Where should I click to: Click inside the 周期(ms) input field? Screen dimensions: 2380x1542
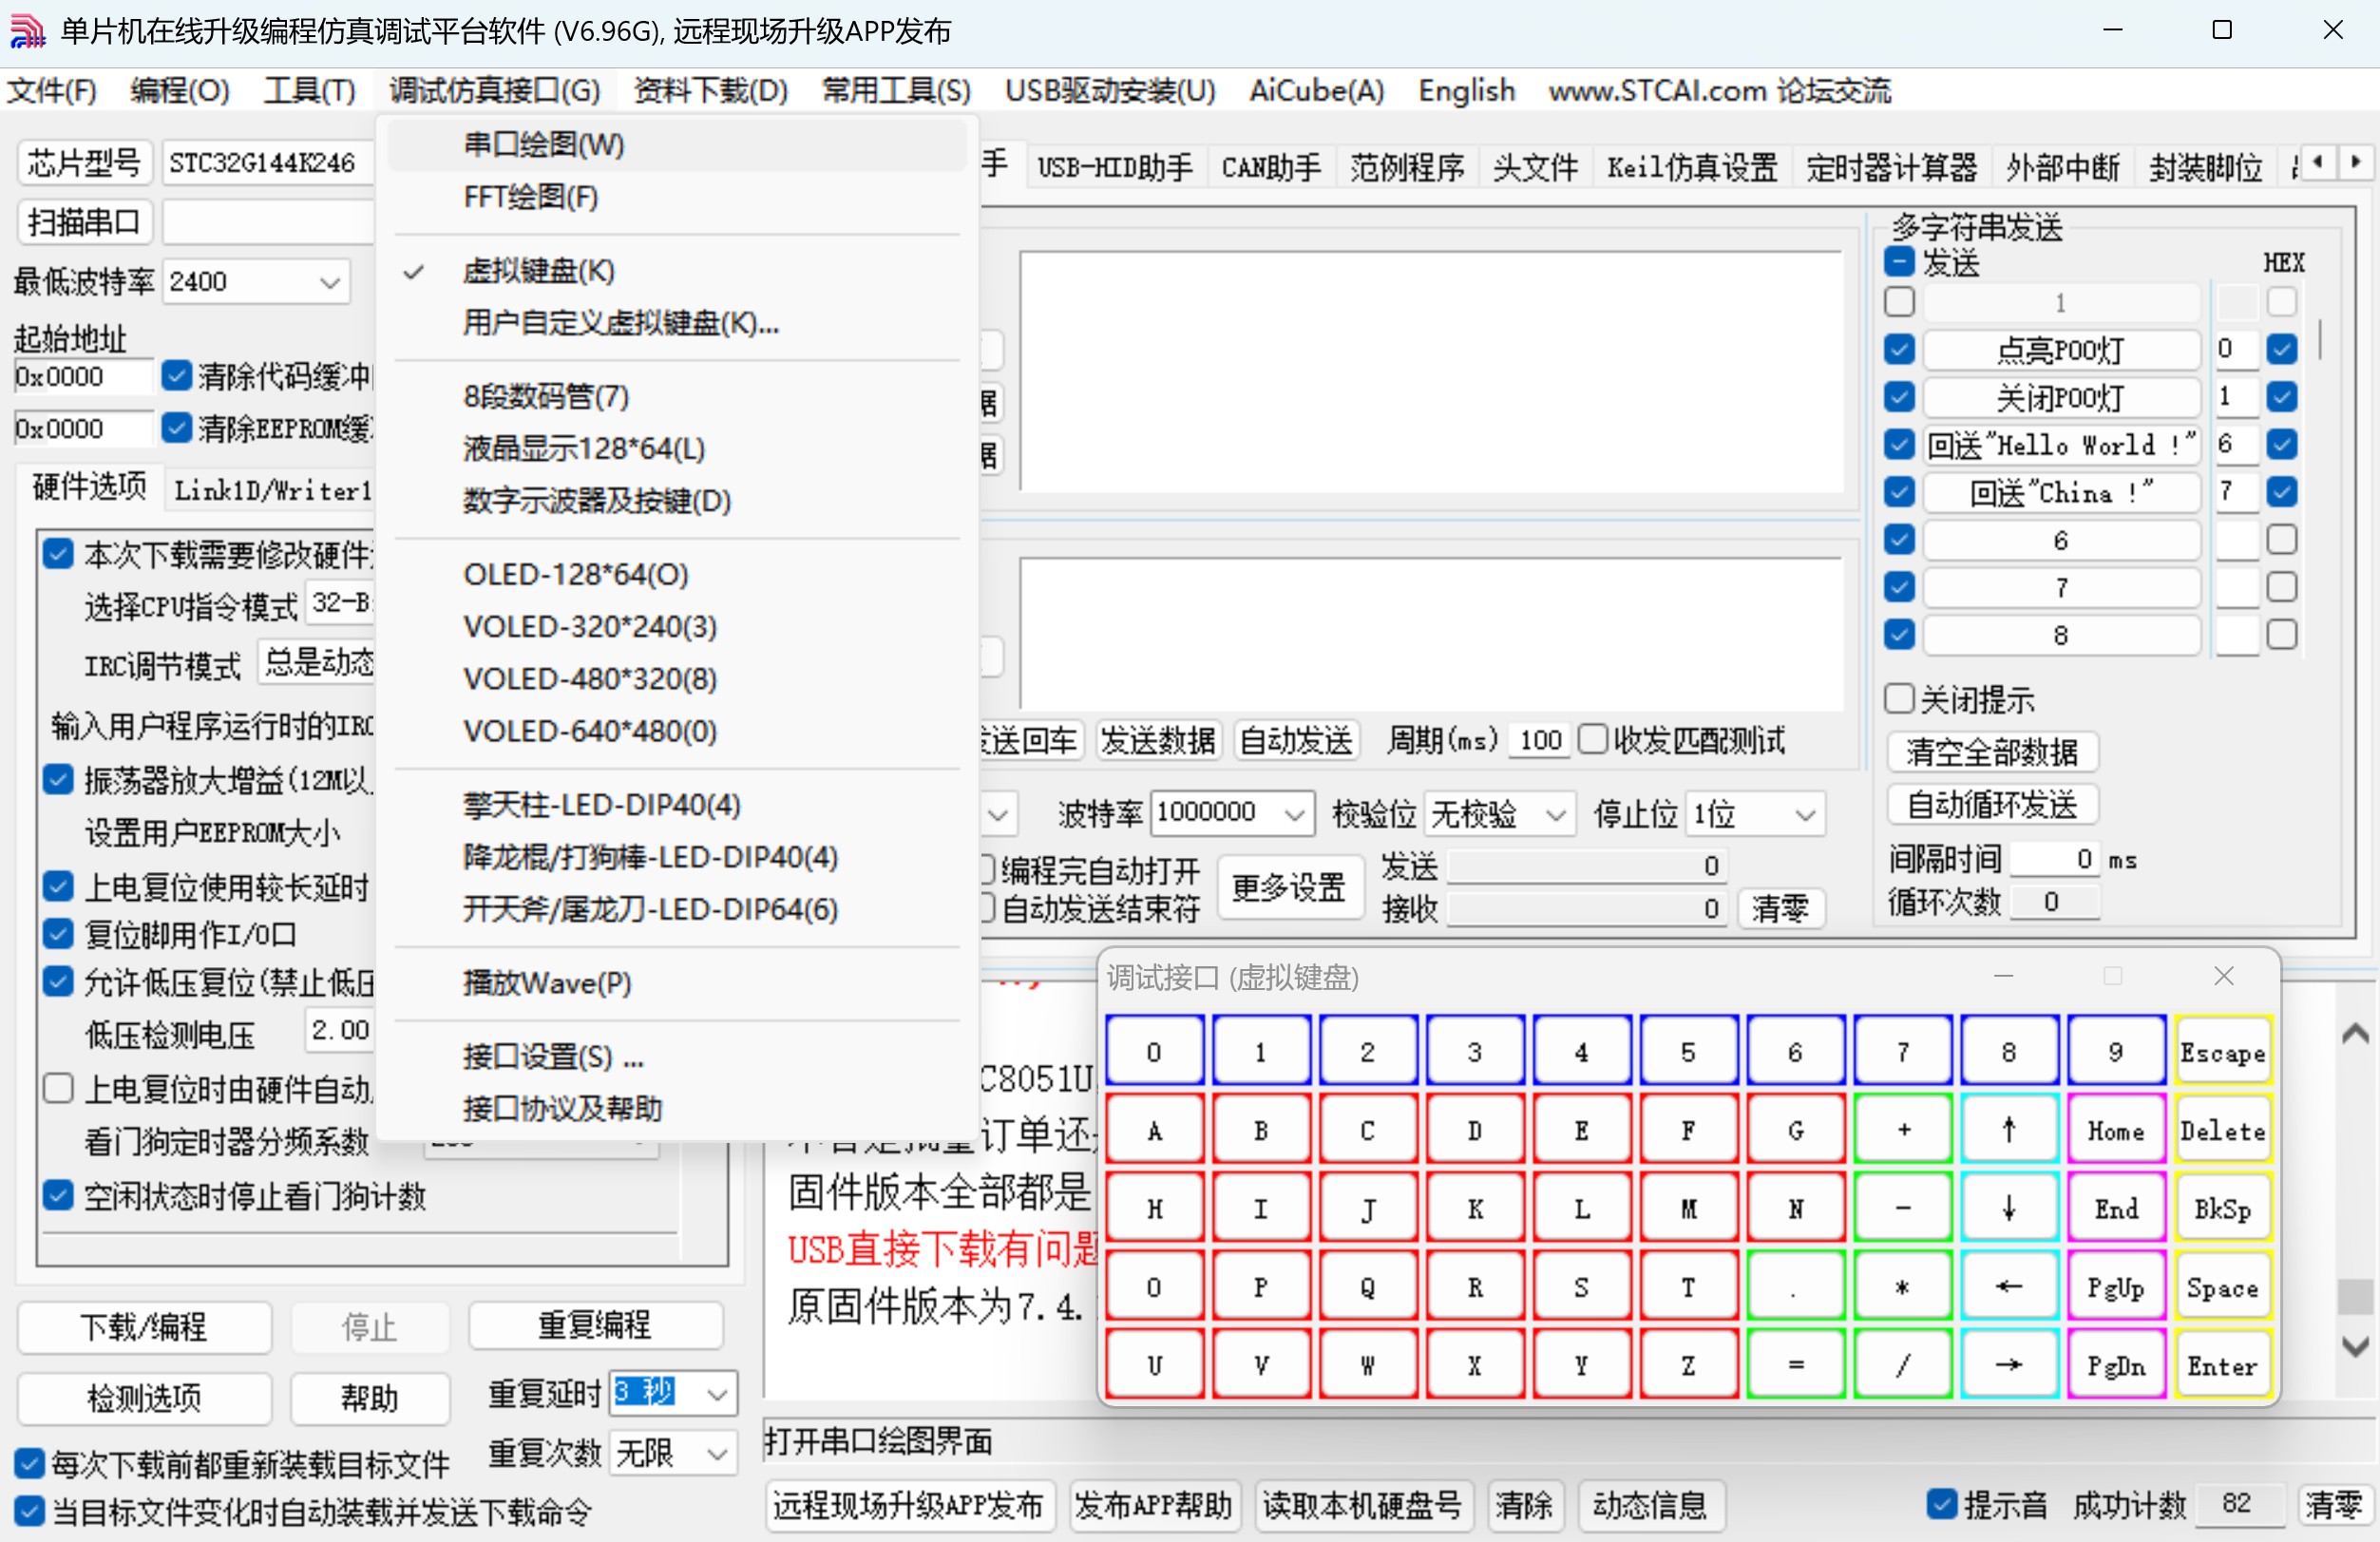(1537, 739)
